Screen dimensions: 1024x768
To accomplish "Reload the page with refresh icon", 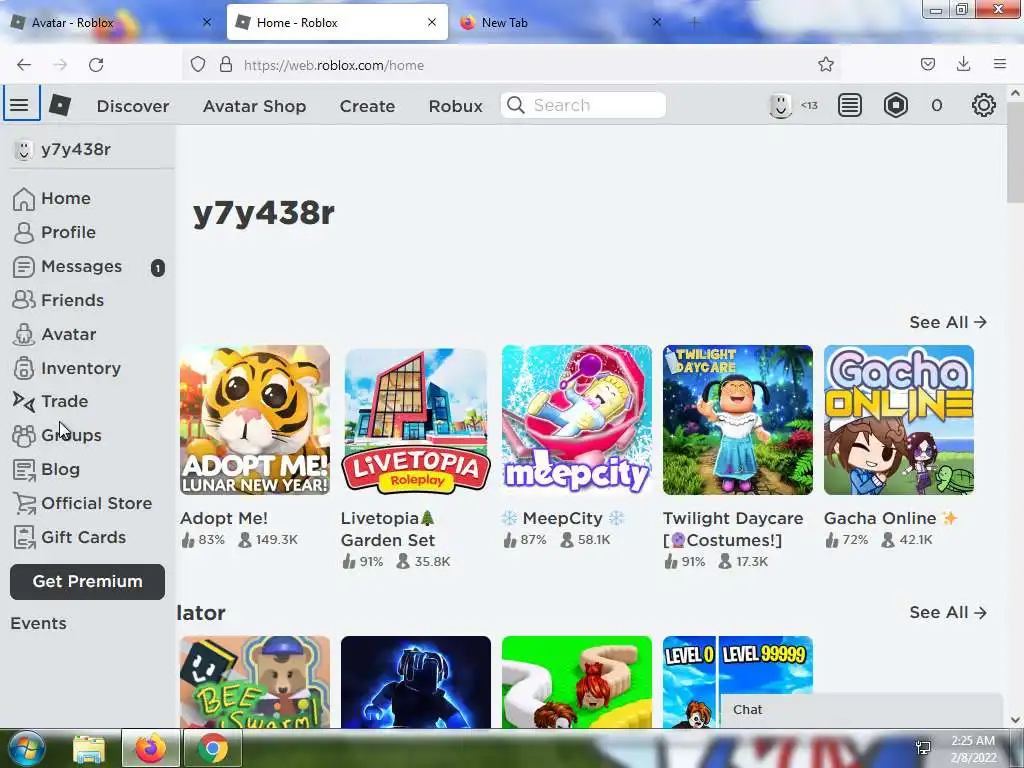I will pyautogui.click(x=96, y=65).
